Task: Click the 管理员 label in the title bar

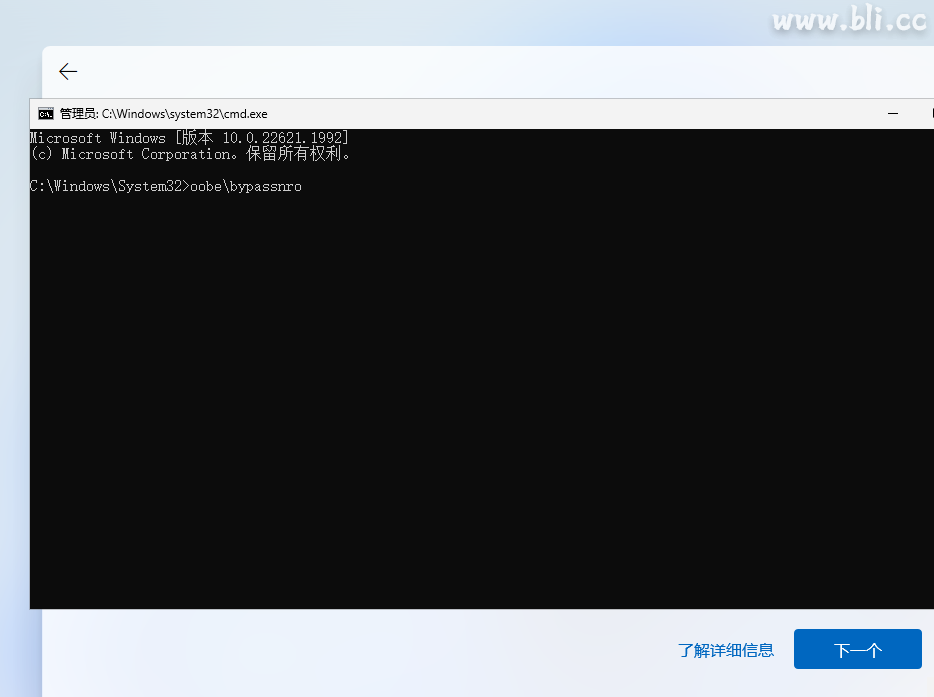Action: (77, 113)
